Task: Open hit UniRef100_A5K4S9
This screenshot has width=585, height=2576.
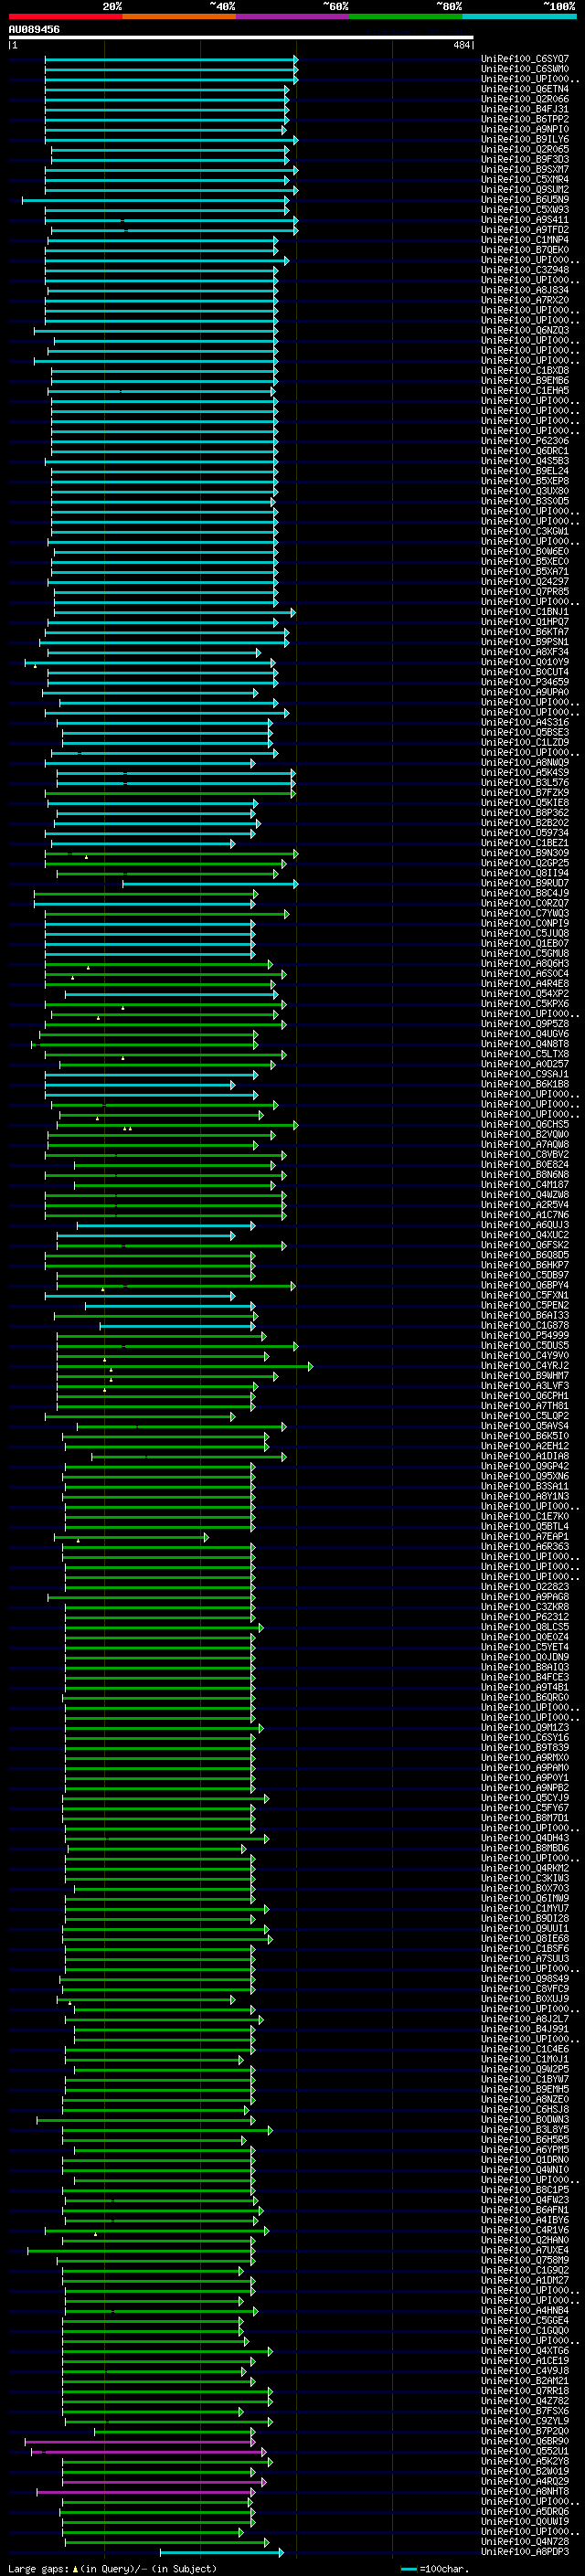Action: point(525,772)
